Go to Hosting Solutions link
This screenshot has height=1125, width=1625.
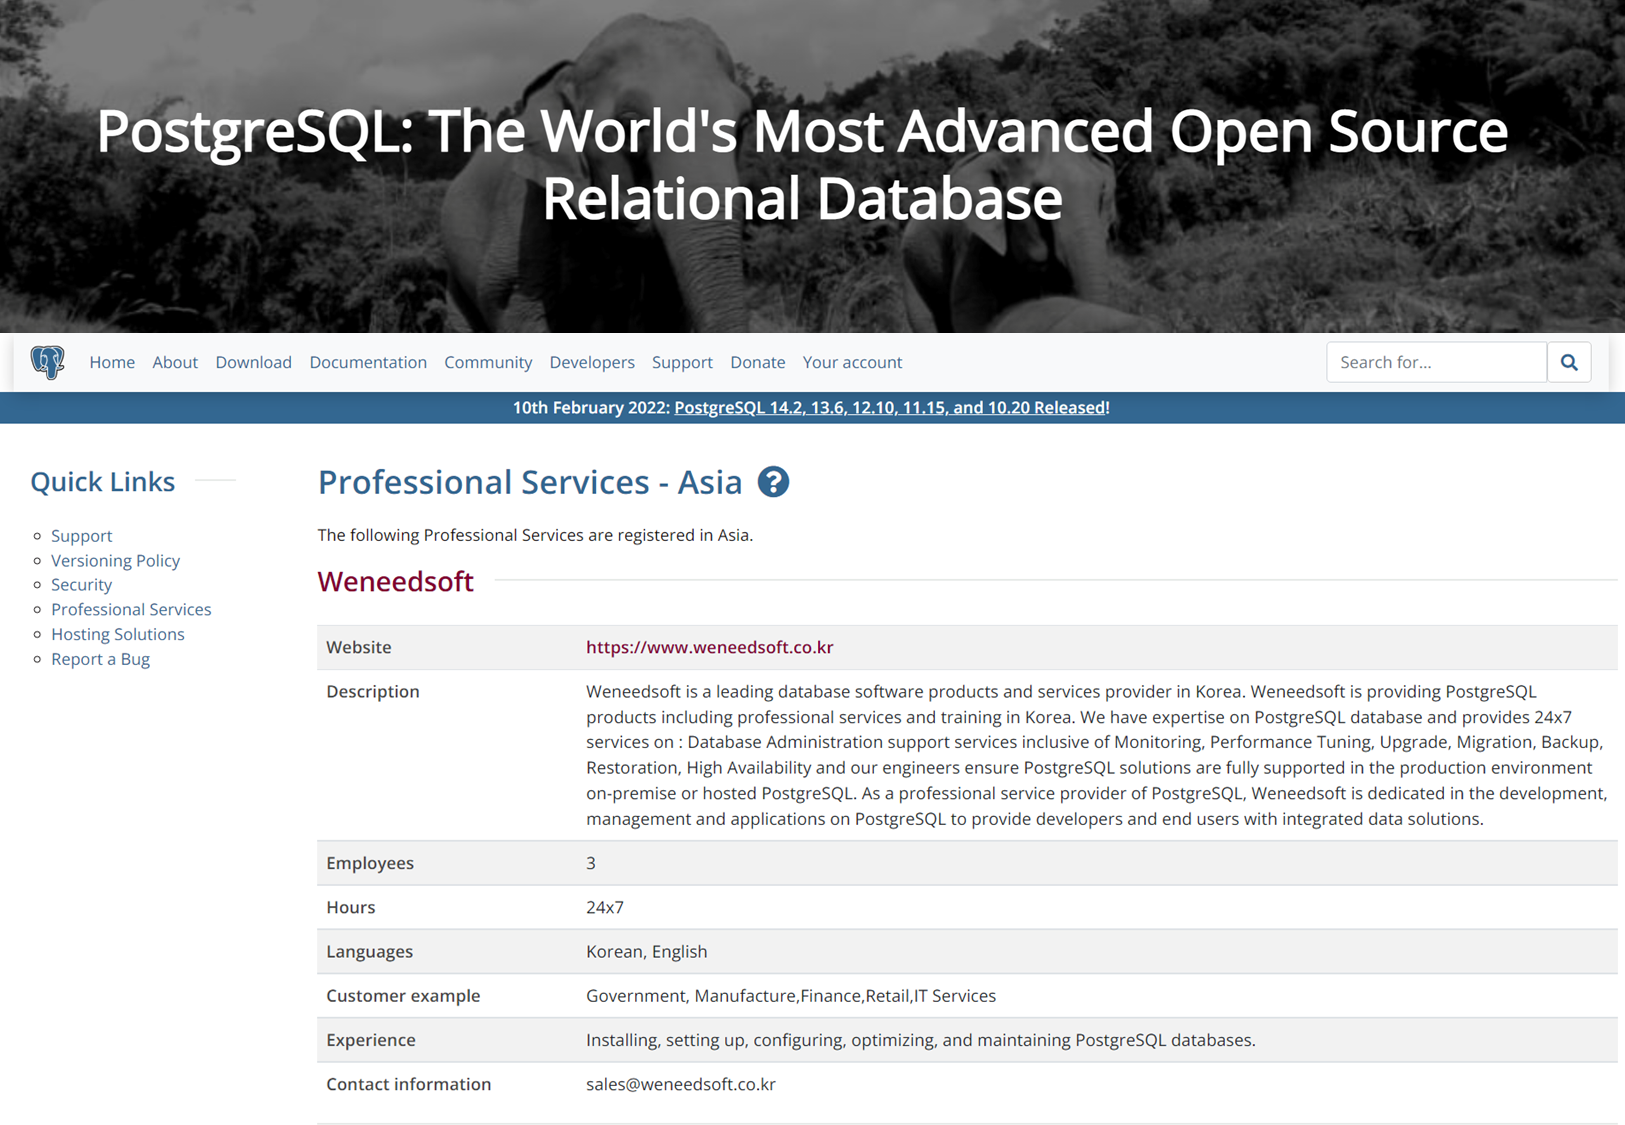coord(118,634)
